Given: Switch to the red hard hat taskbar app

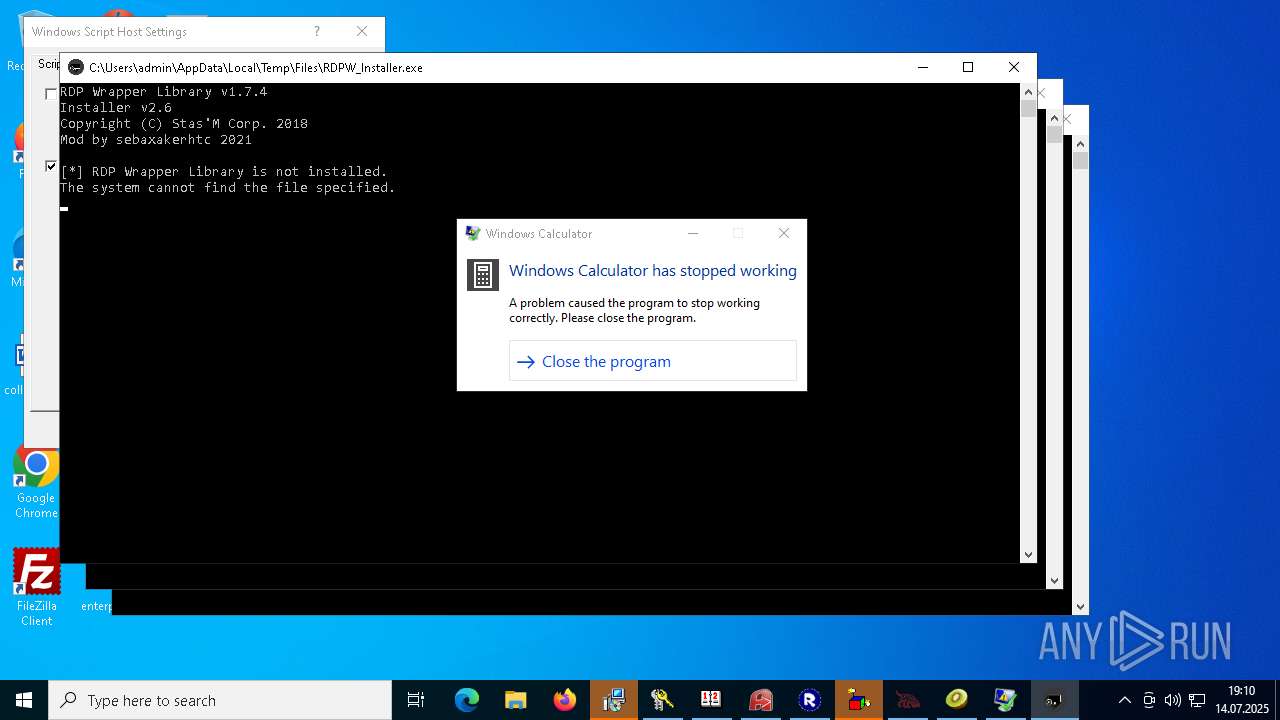Looking at the screenshot, I should 761,700.
